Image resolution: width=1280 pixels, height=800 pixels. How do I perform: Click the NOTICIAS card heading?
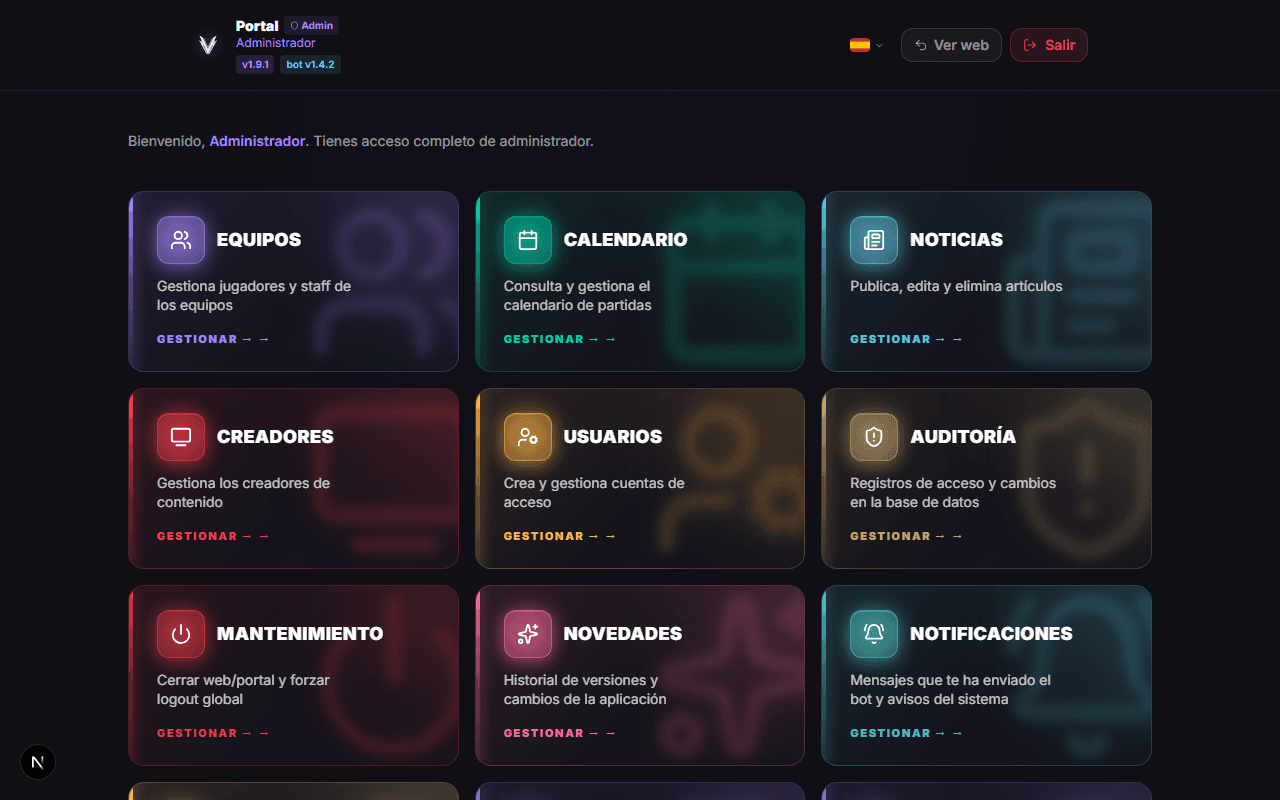[x=956, y=240]
